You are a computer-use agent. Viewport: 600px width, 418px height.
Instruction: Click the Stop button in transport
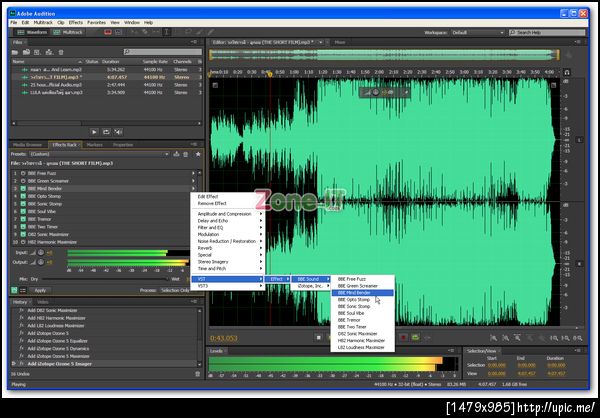318,338
